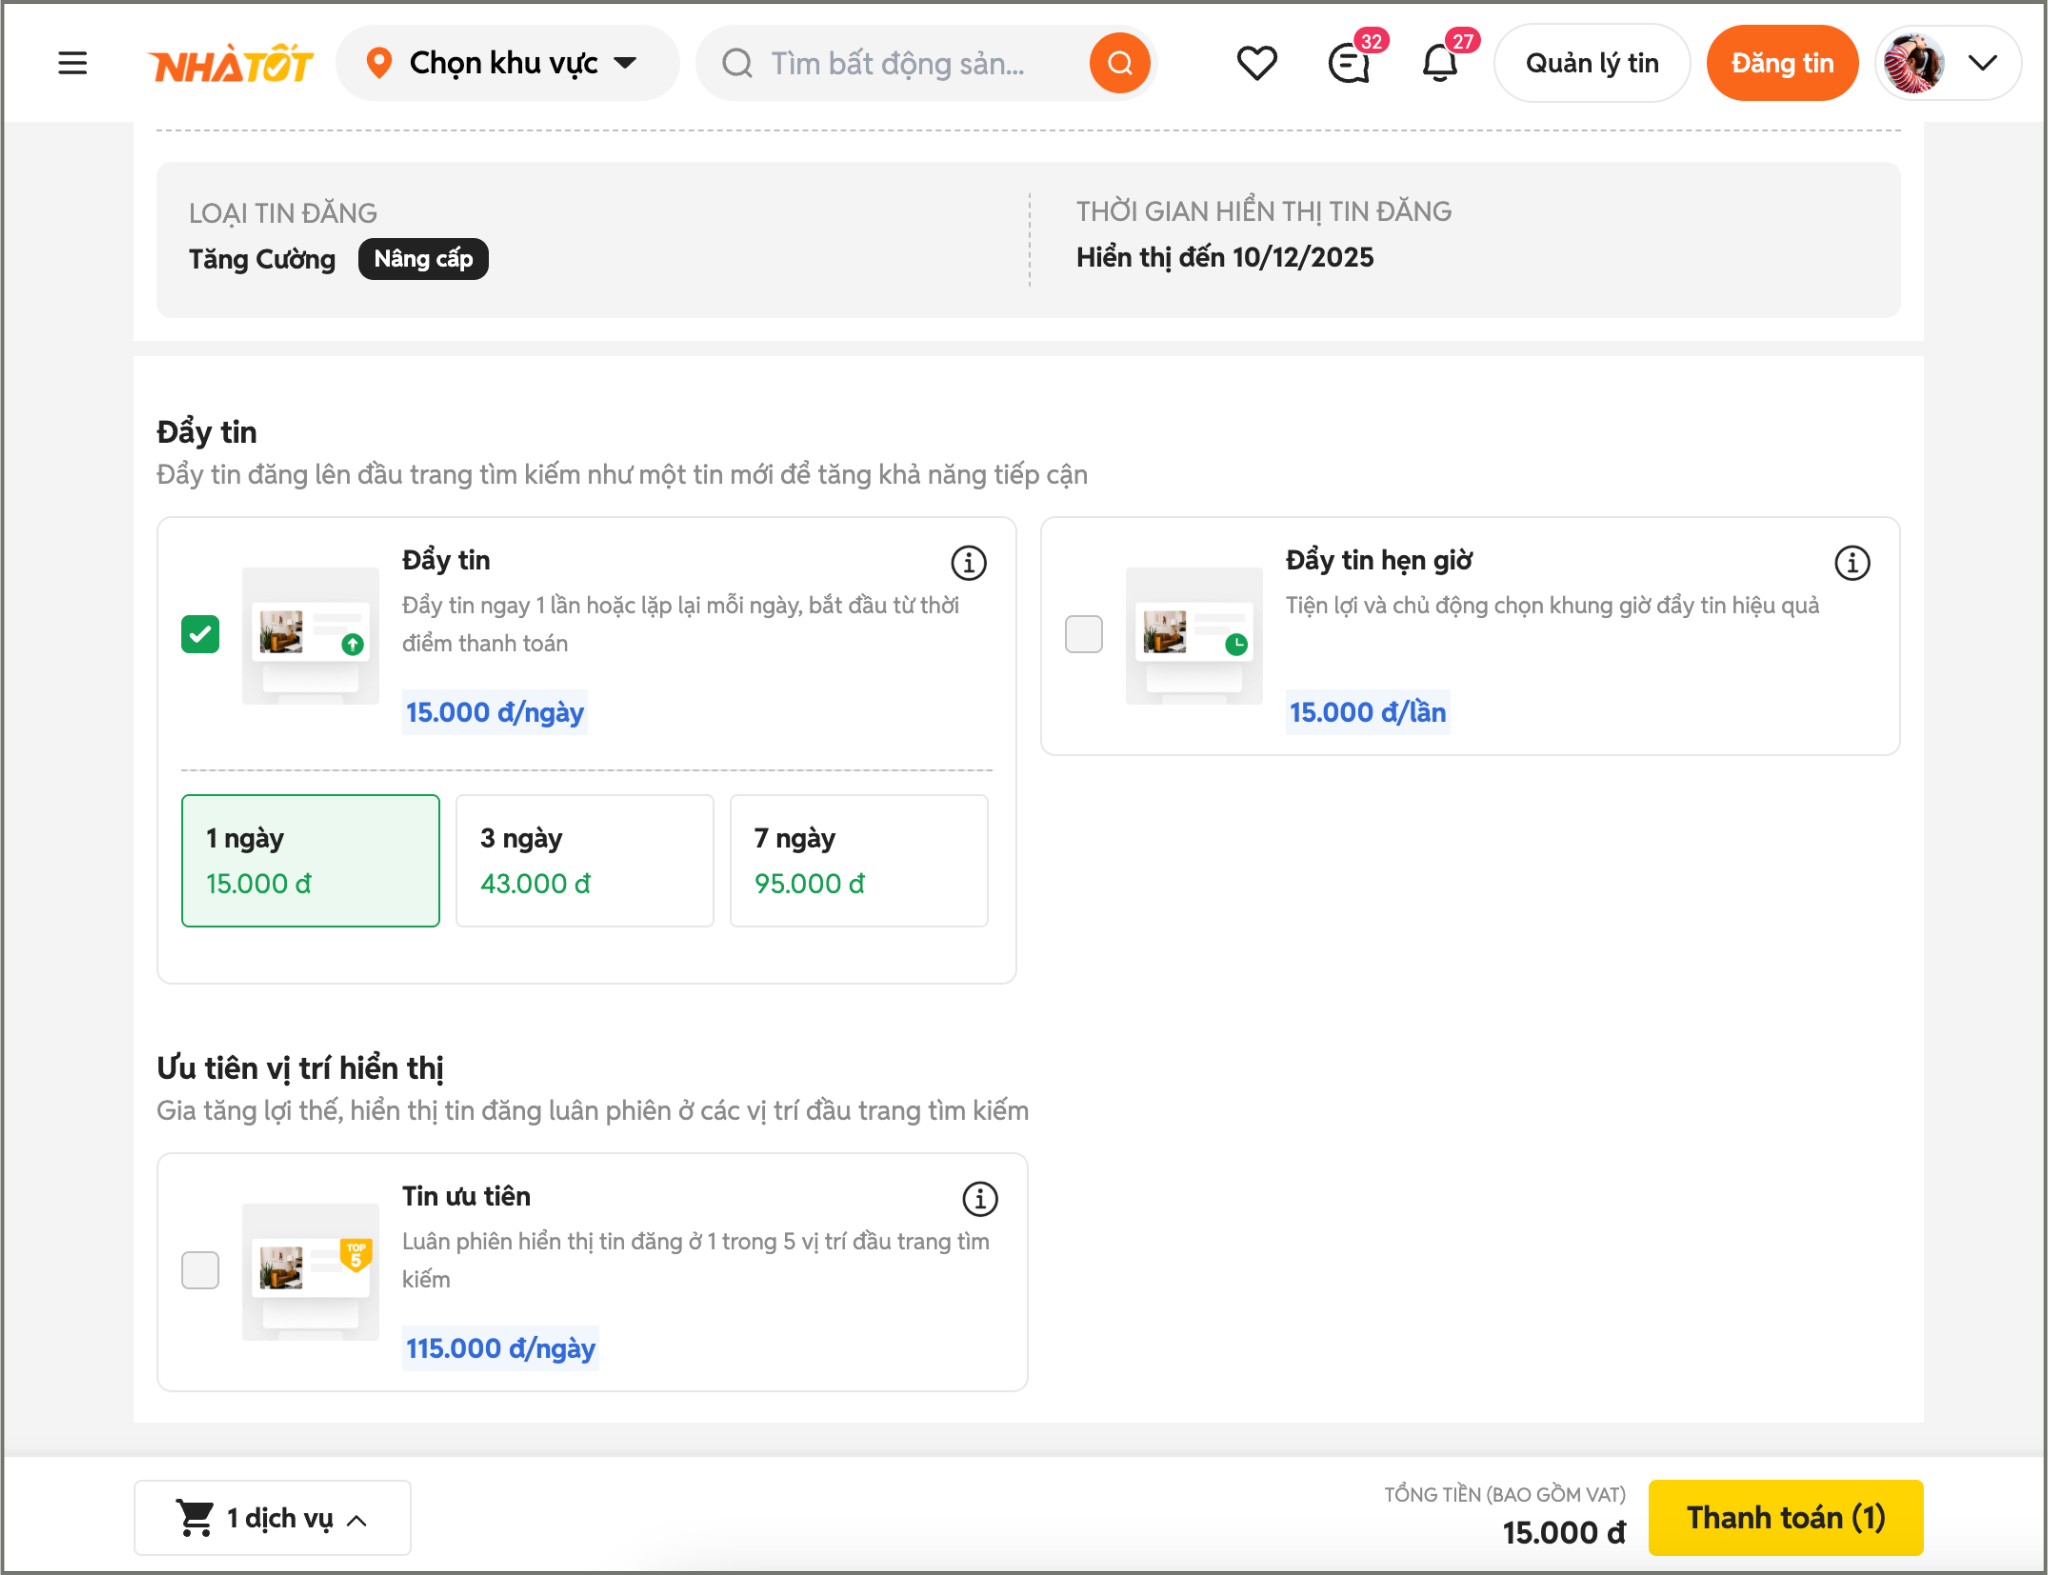Click the orange search icon button
The height and width of the screenshot is (1575, 2048).
1119,64
